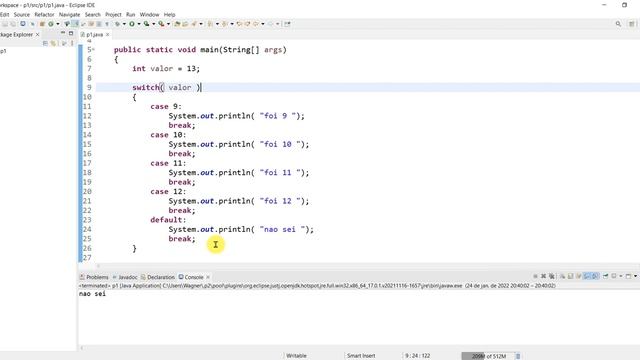Open the Help menu
Screen dimensions: 640x360
(x=169, y=14)
